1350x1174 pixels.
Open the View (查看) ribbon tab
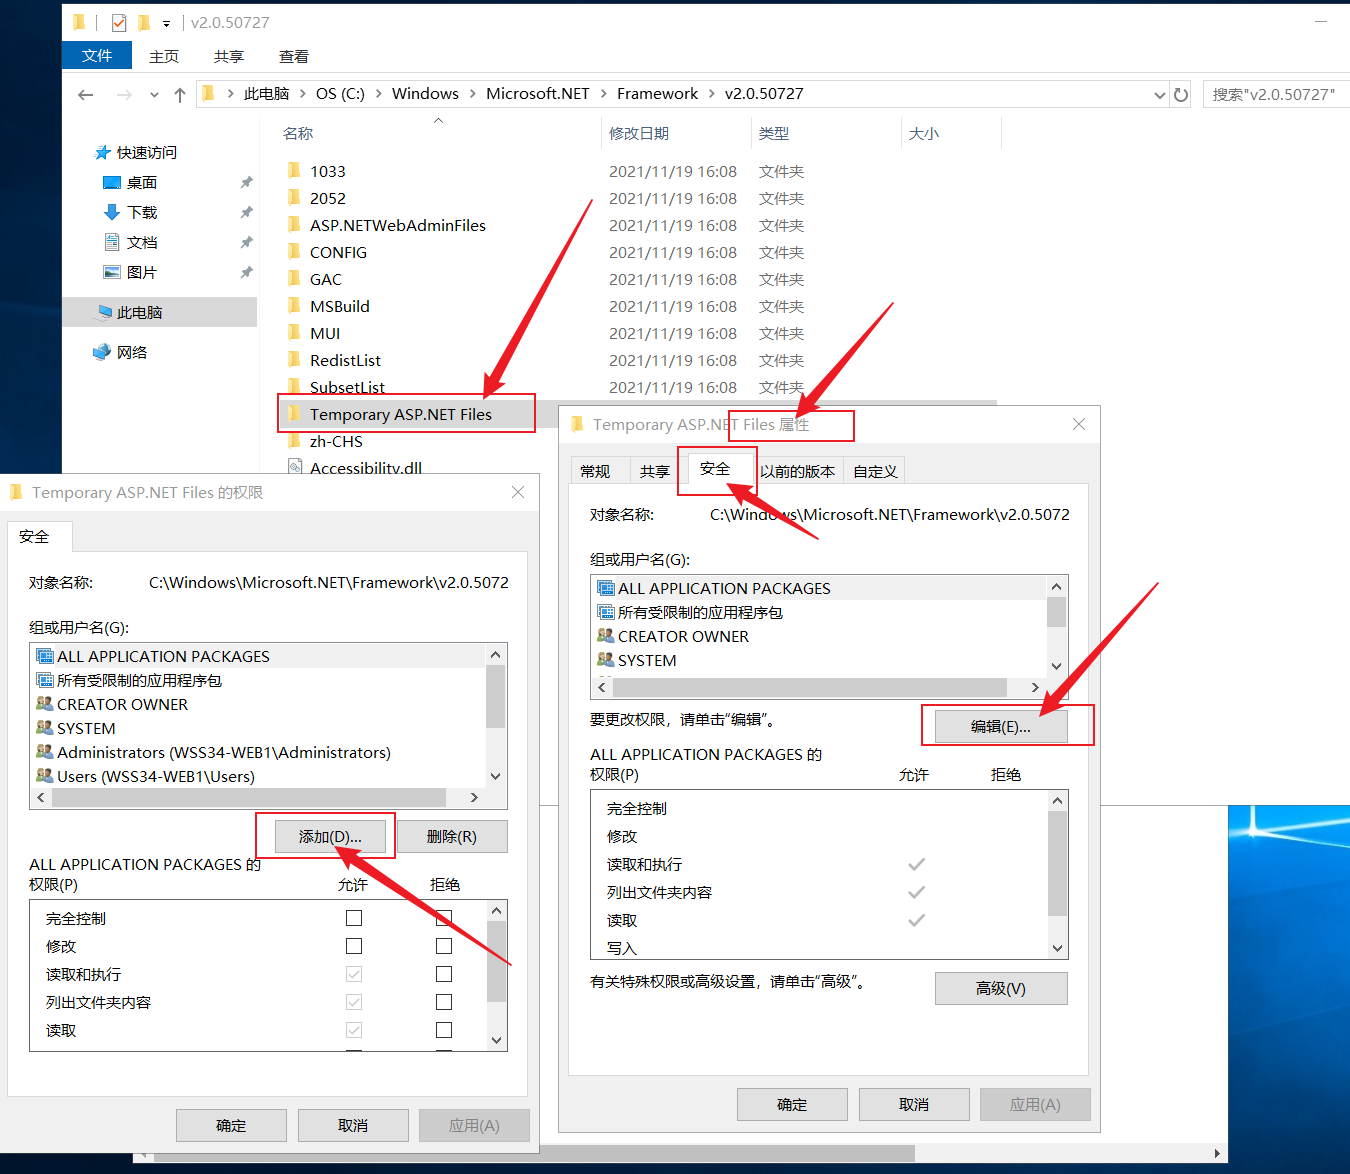pos(294,57)
